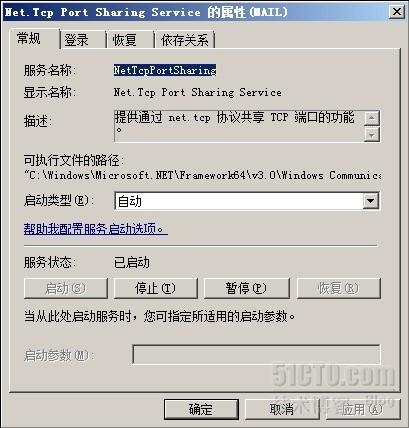Click the grayed 恢复(R) button
The image size is (409, 428).
click(338, 288)
